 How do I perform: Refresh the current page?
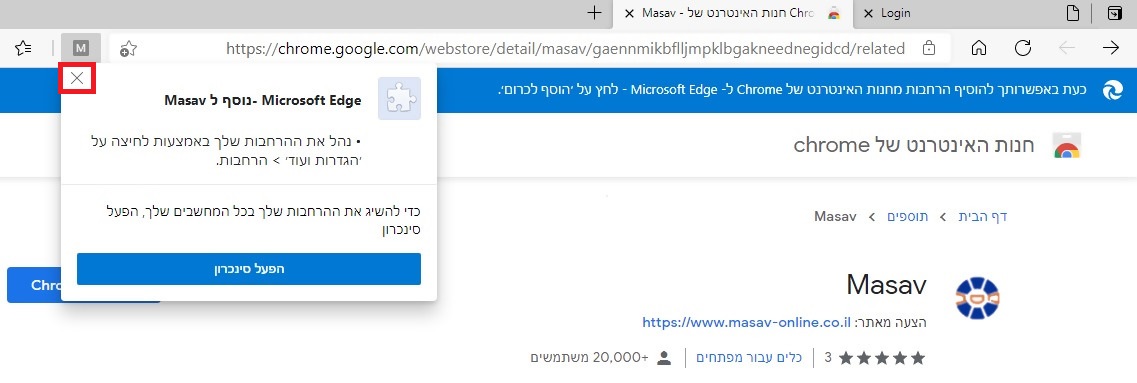click(1022, 49)
